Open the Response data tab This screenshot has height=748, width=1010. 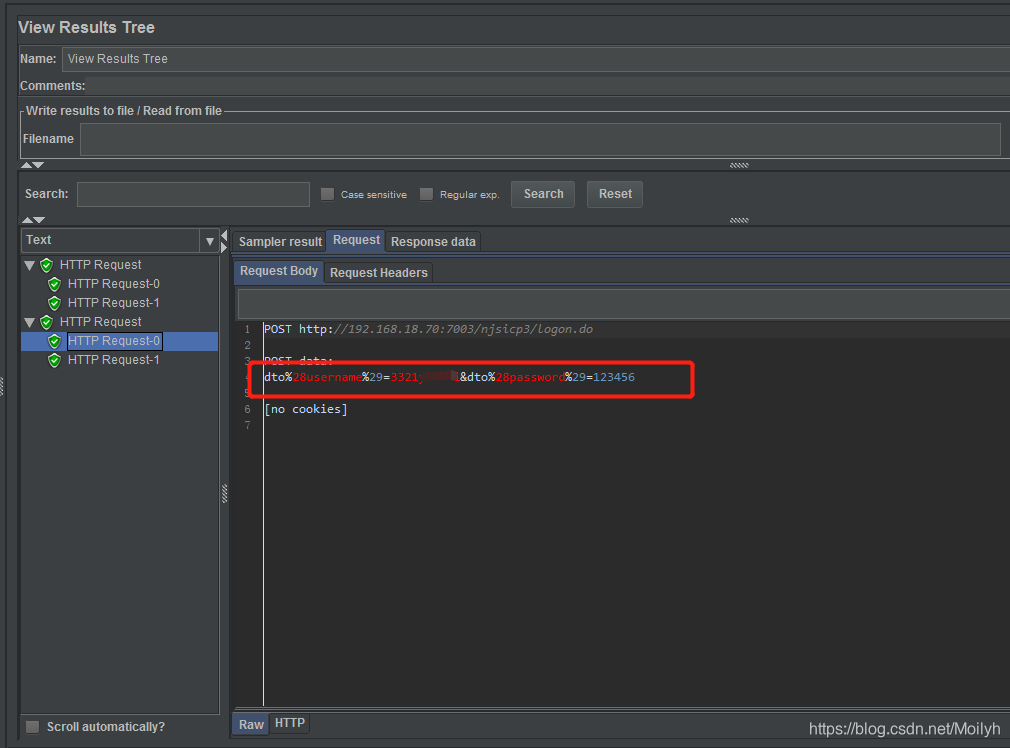point(433,242)
